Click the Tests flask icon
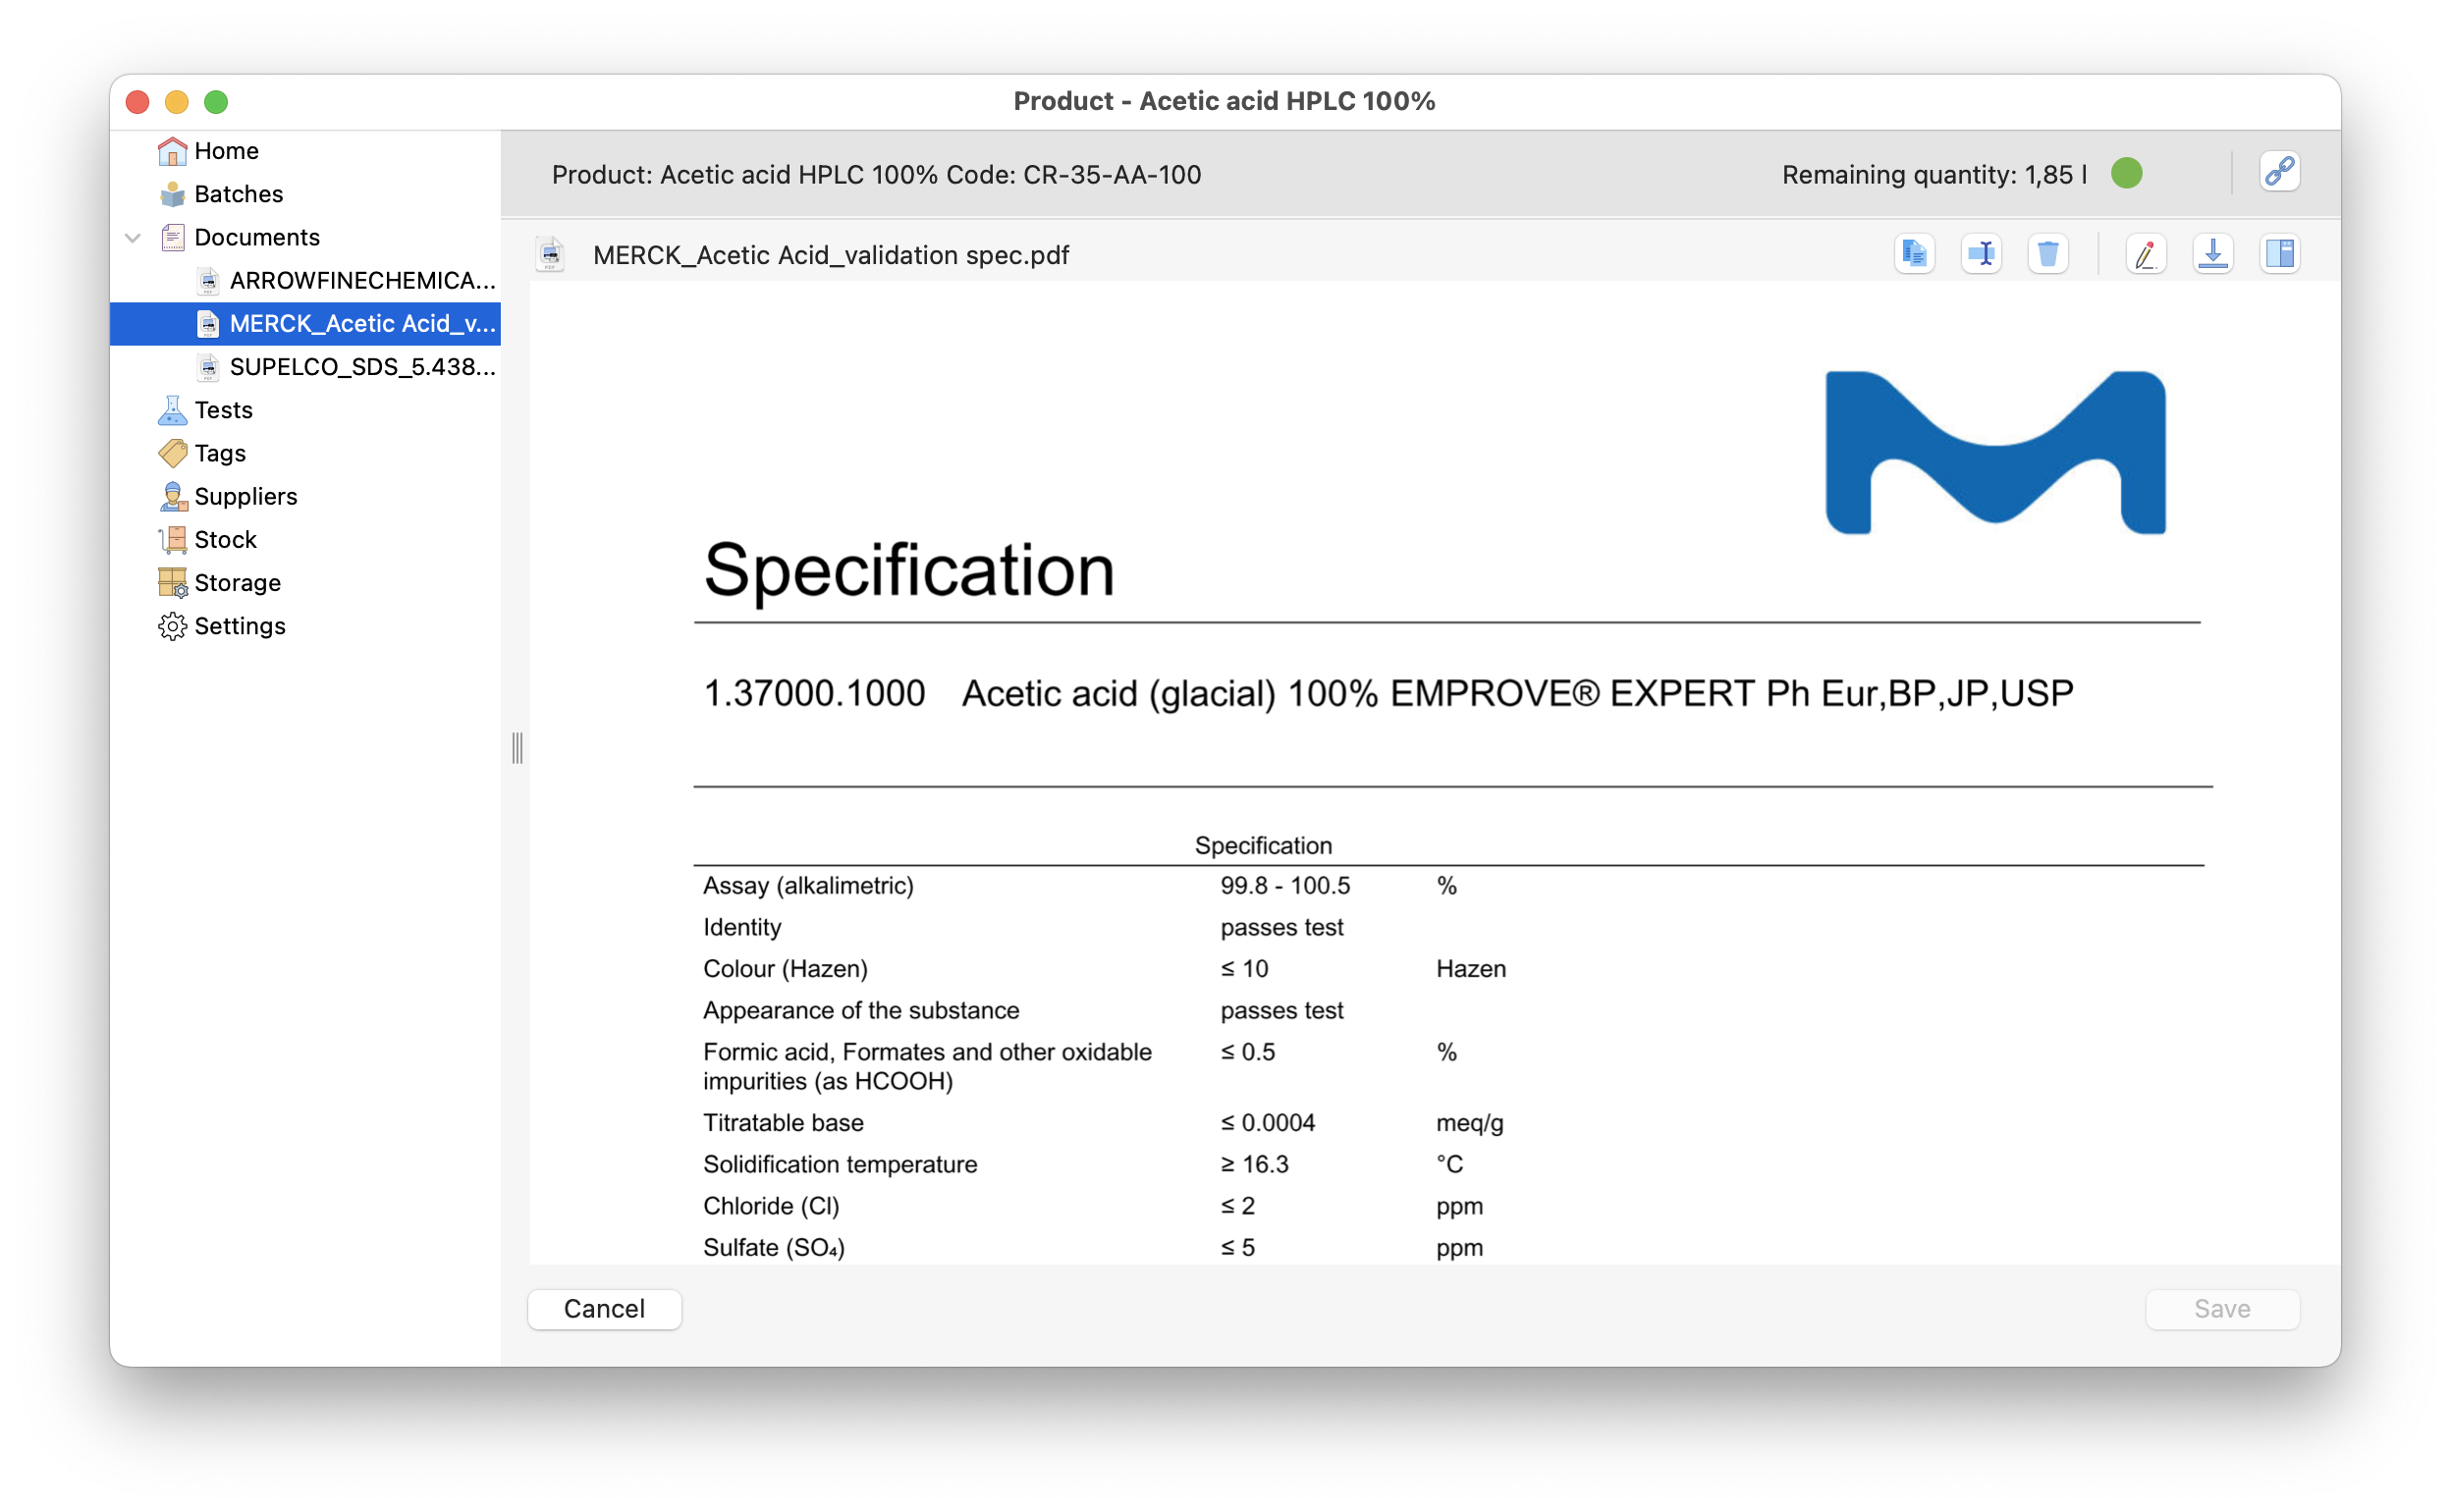The width and height of the screenshot is (2451, 1512). 172,410
